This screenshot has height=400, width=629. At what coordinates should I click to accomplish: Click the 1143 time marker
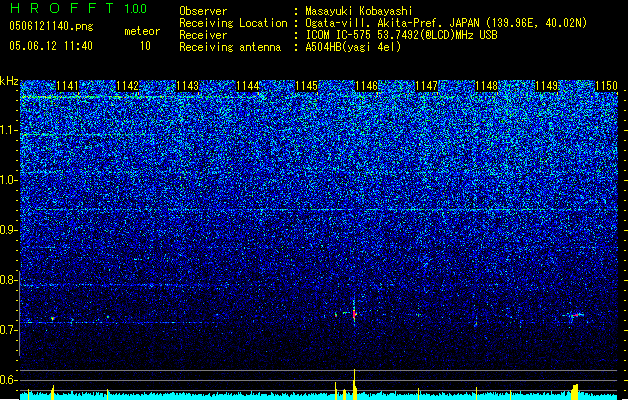[x=187, y=86]
